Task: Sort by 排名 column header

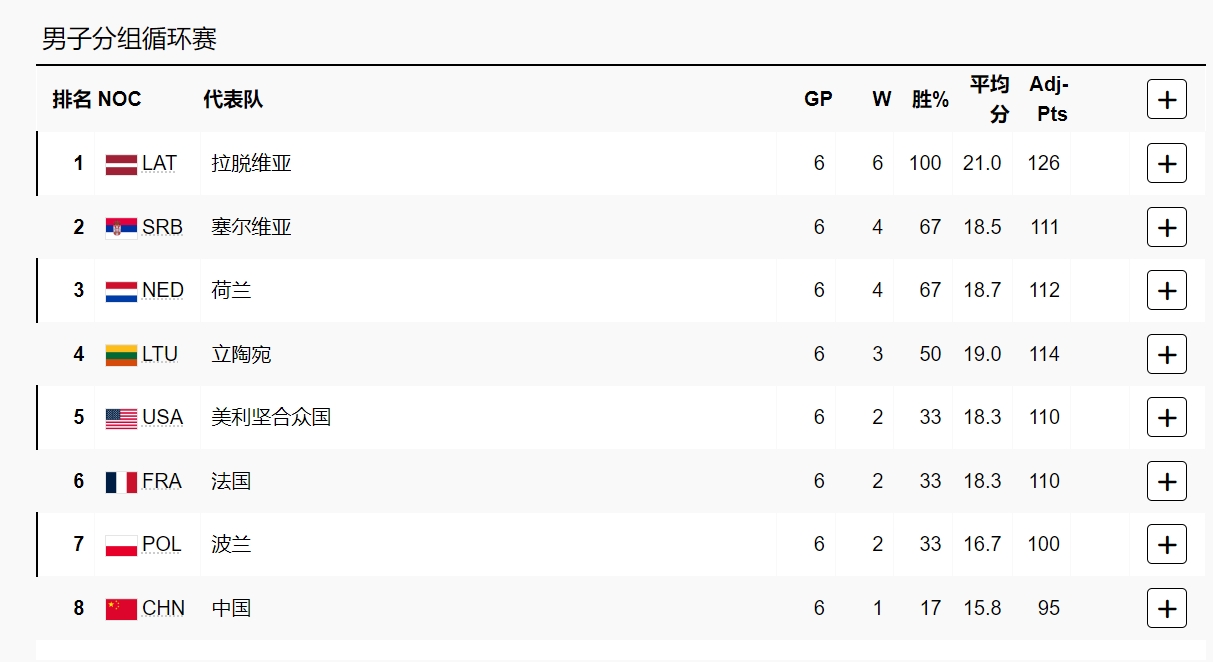Action: tap(71, 99)
